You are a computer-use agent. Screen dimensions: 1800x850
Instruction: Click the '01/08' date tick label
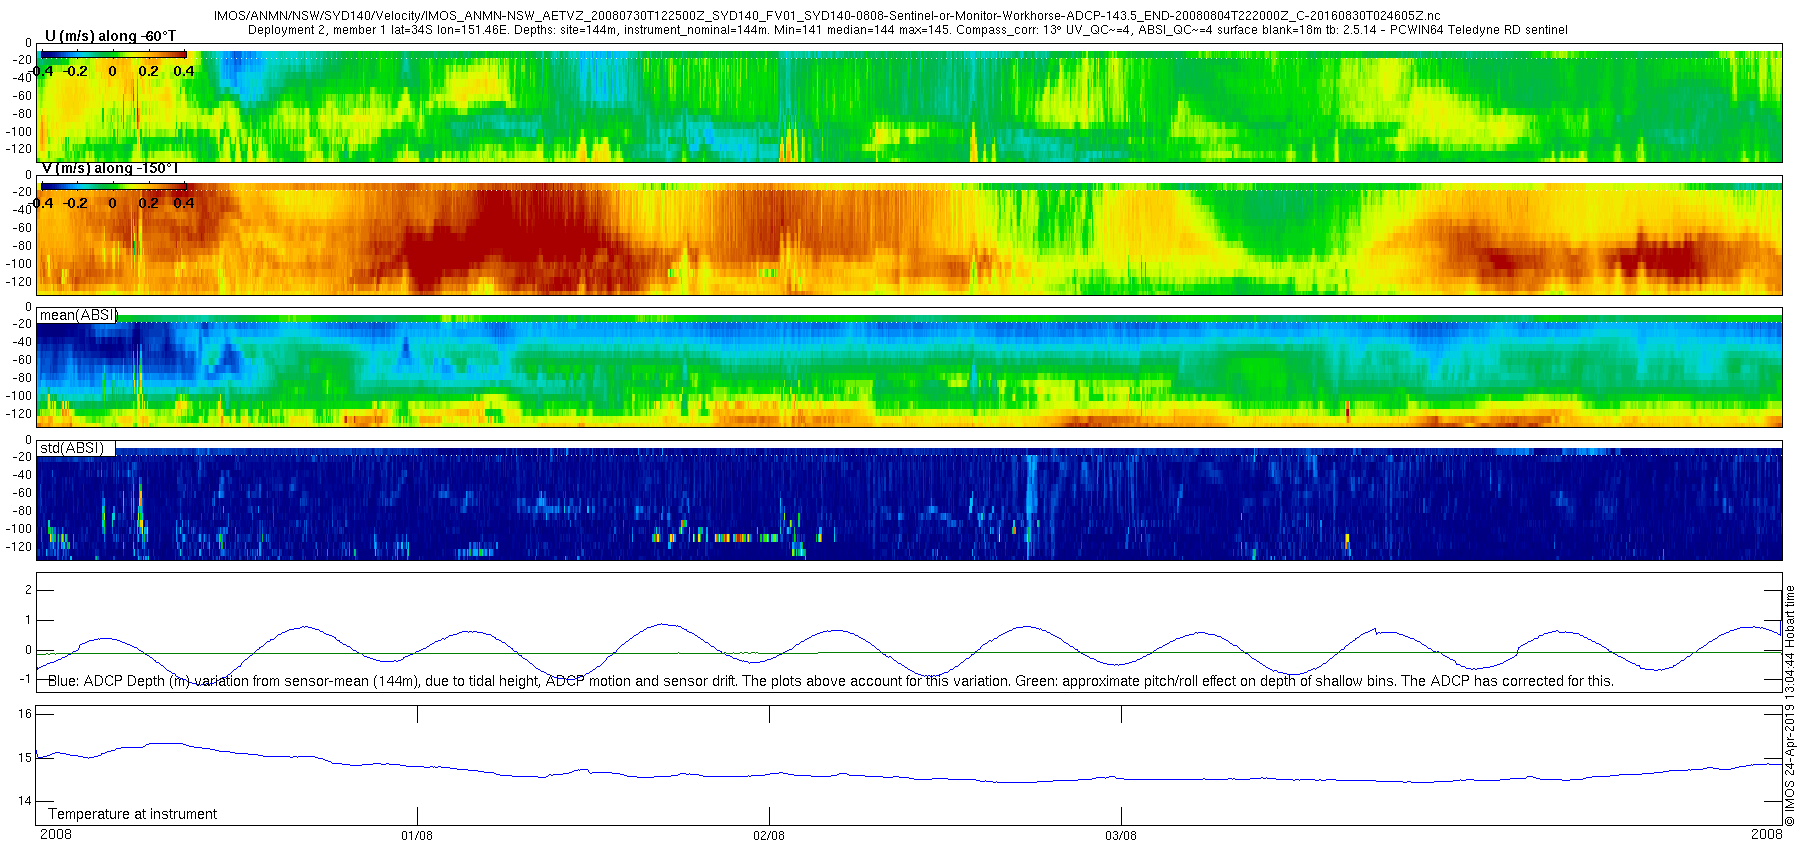tap(417, 835)
